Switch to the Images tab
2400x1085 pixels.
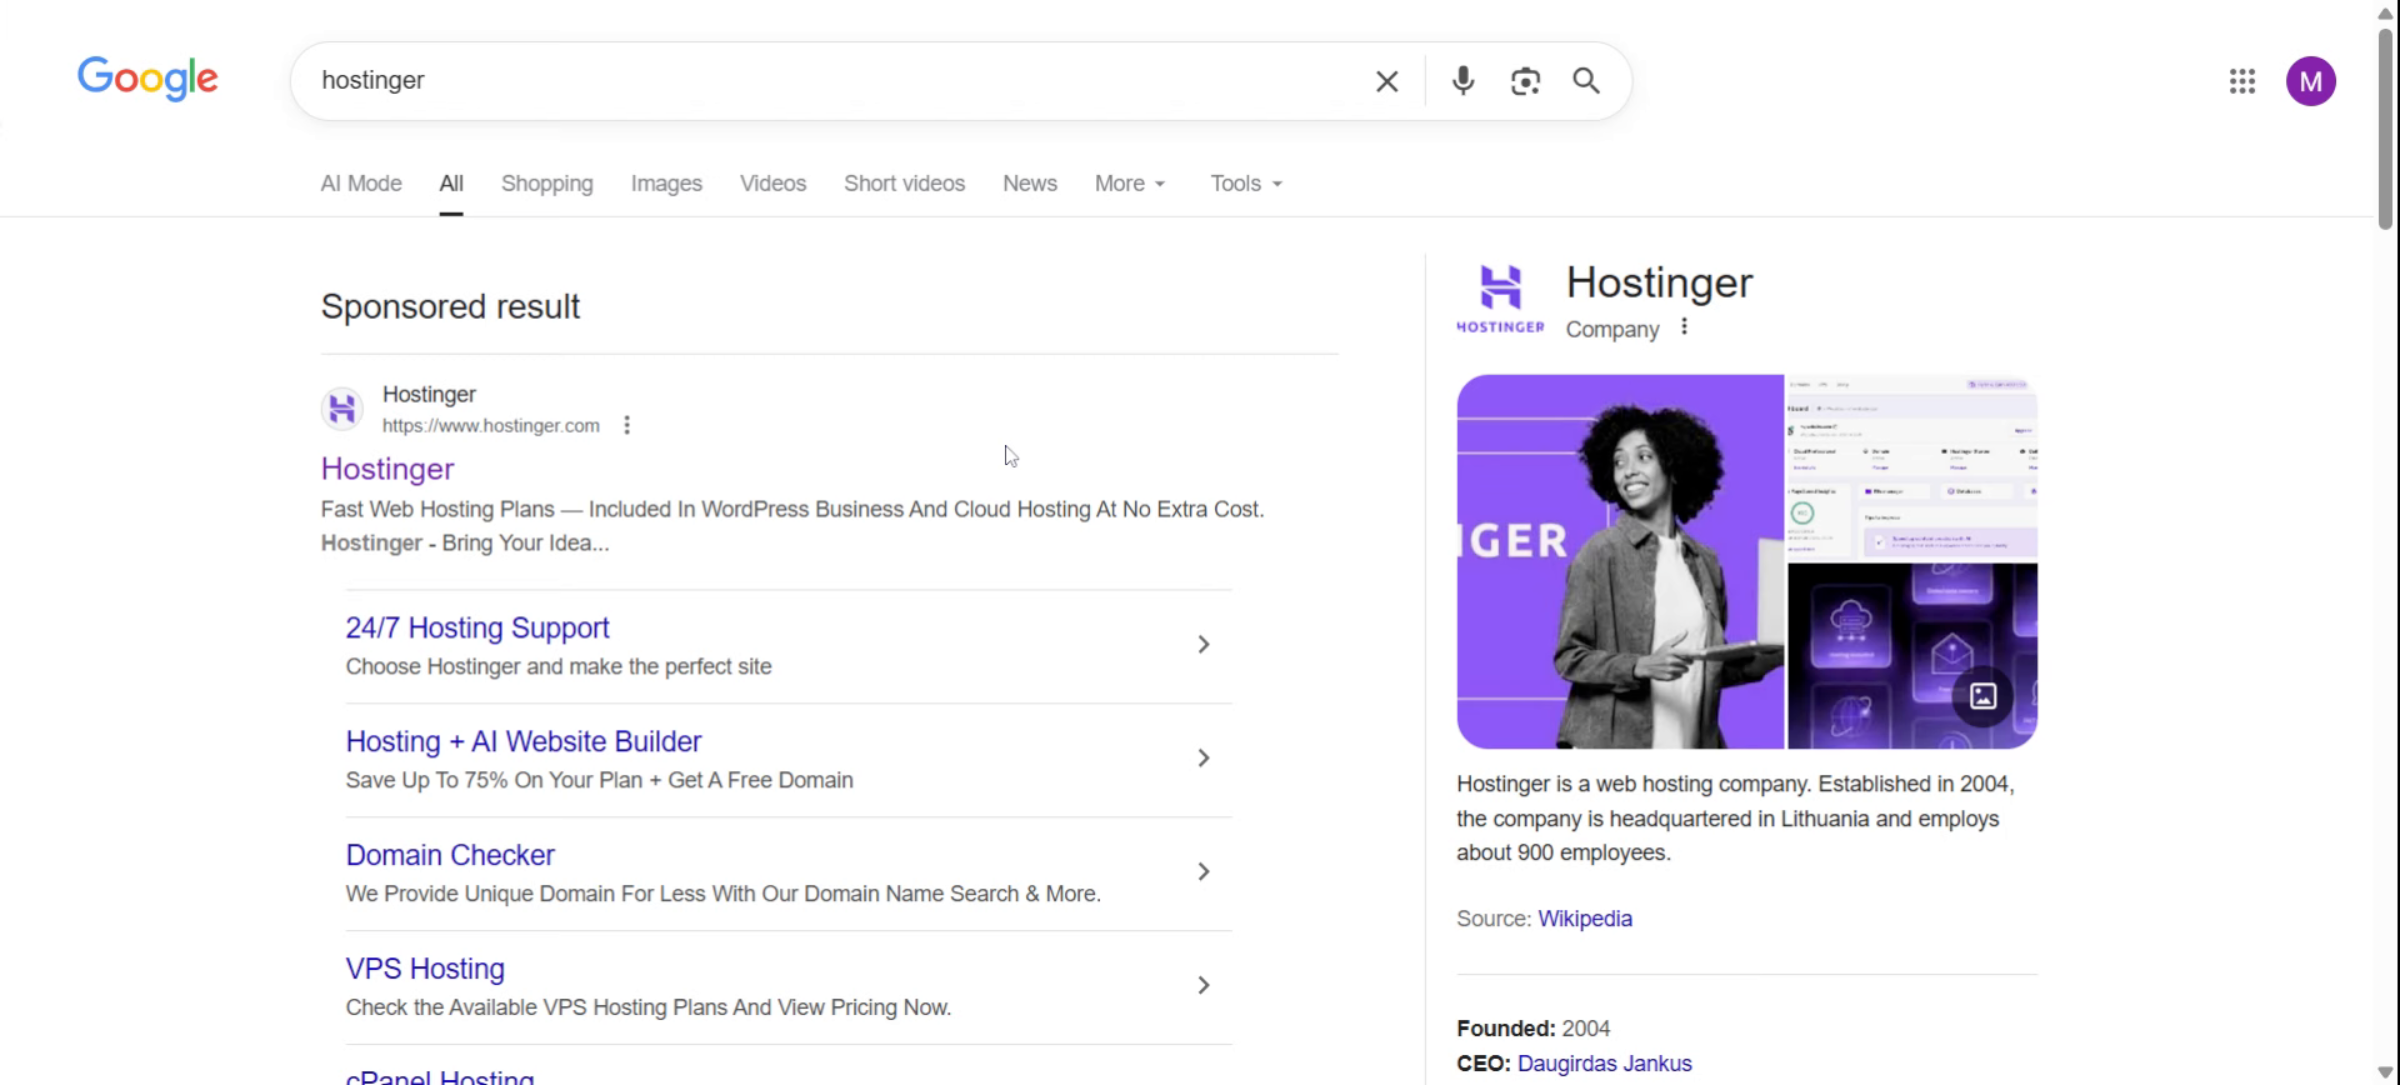666,184
